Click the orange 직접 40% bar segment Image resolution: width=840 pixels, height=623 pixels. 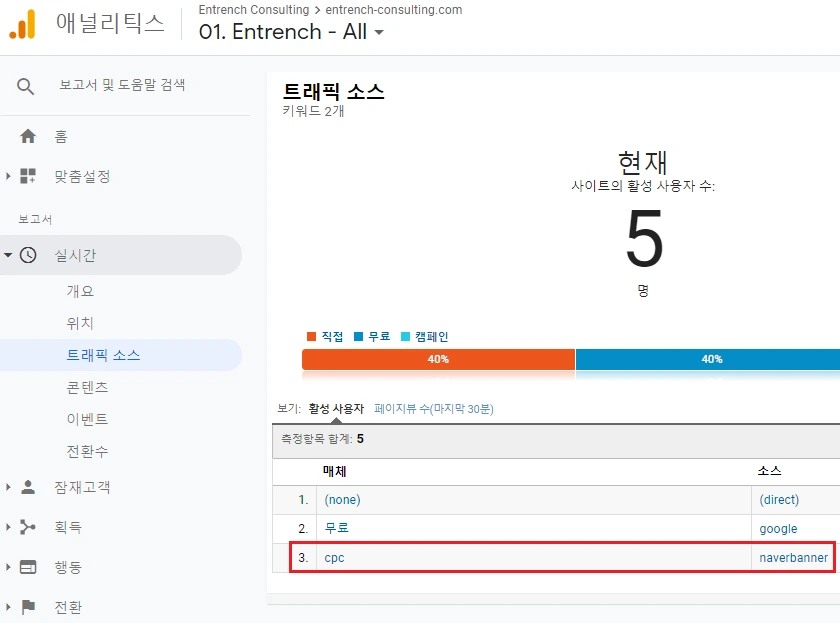438,359
